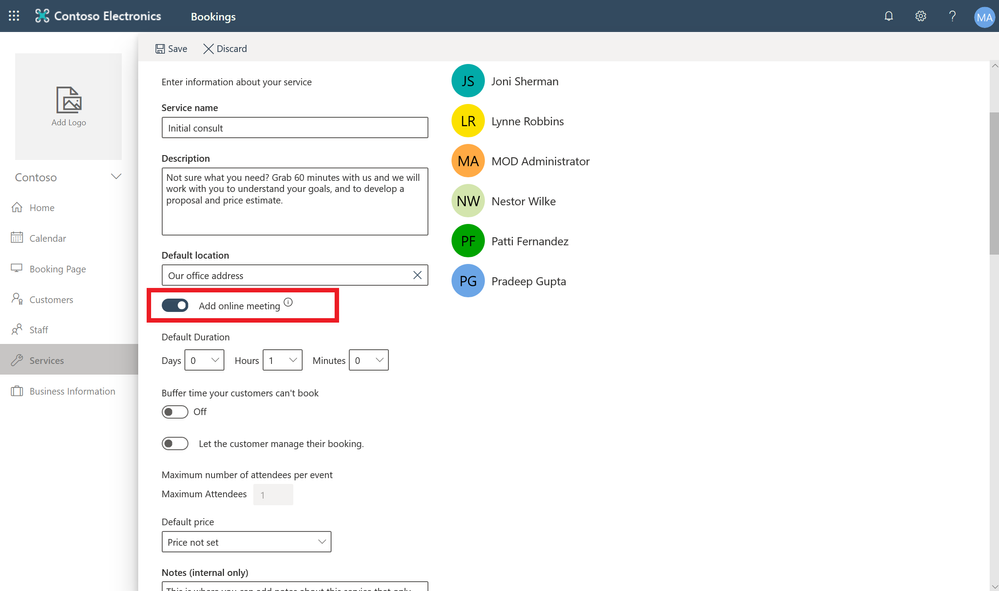Click the name Pradeep Gupta
The width and height of the screenshot is (999, 591).
(x=529, y=281)
